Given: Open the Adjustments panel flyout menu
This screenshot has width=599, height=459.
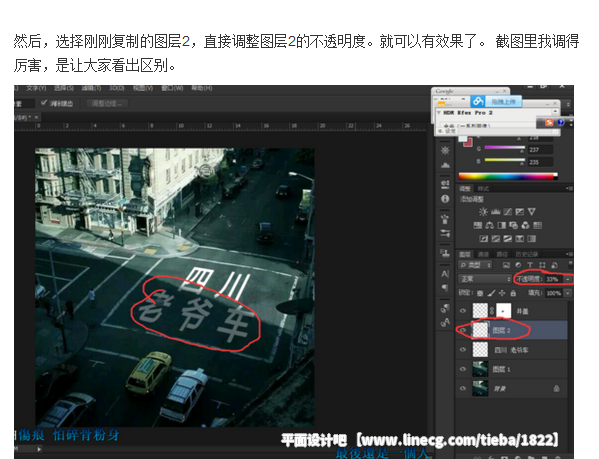Looking at the screenshot, I should coord(569,188).
